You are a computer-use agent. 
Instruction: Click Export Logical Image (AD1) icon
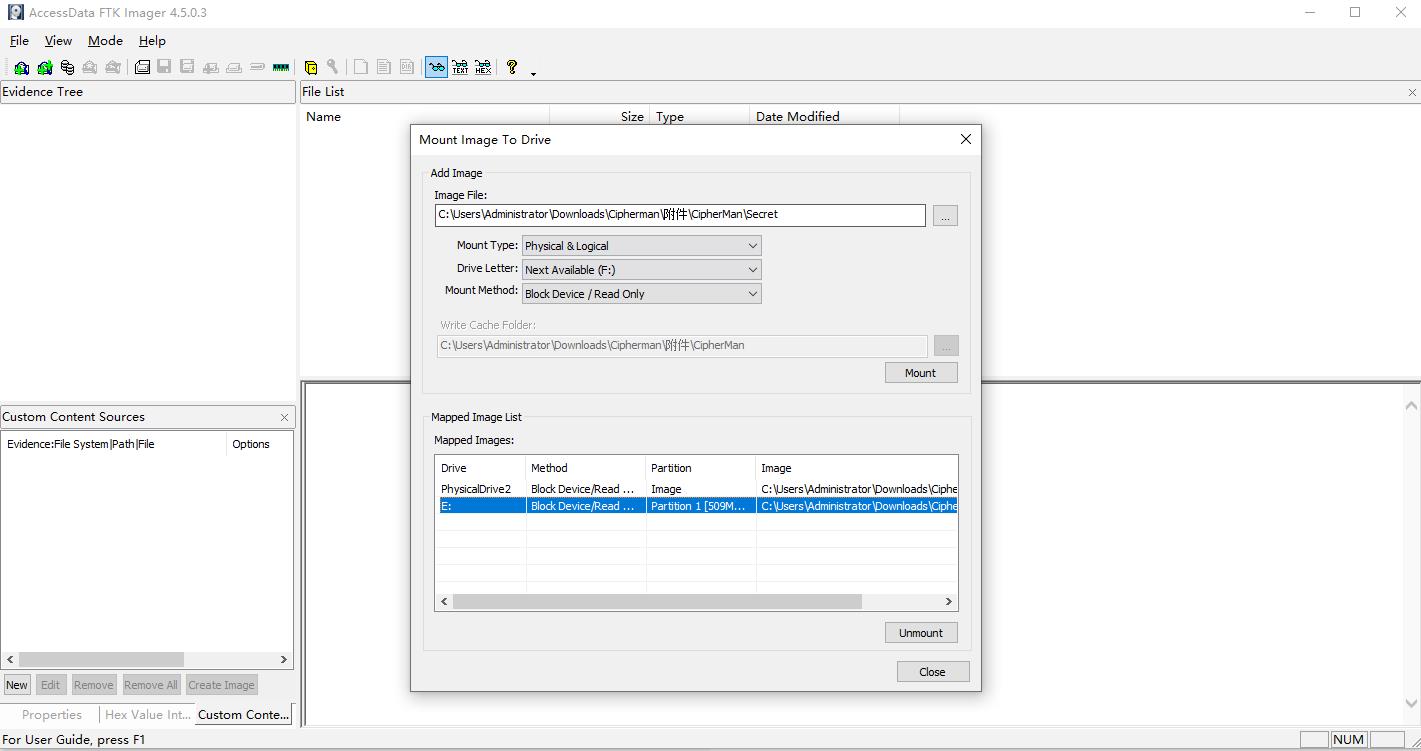pyautogui.click(x=187, y=67)
